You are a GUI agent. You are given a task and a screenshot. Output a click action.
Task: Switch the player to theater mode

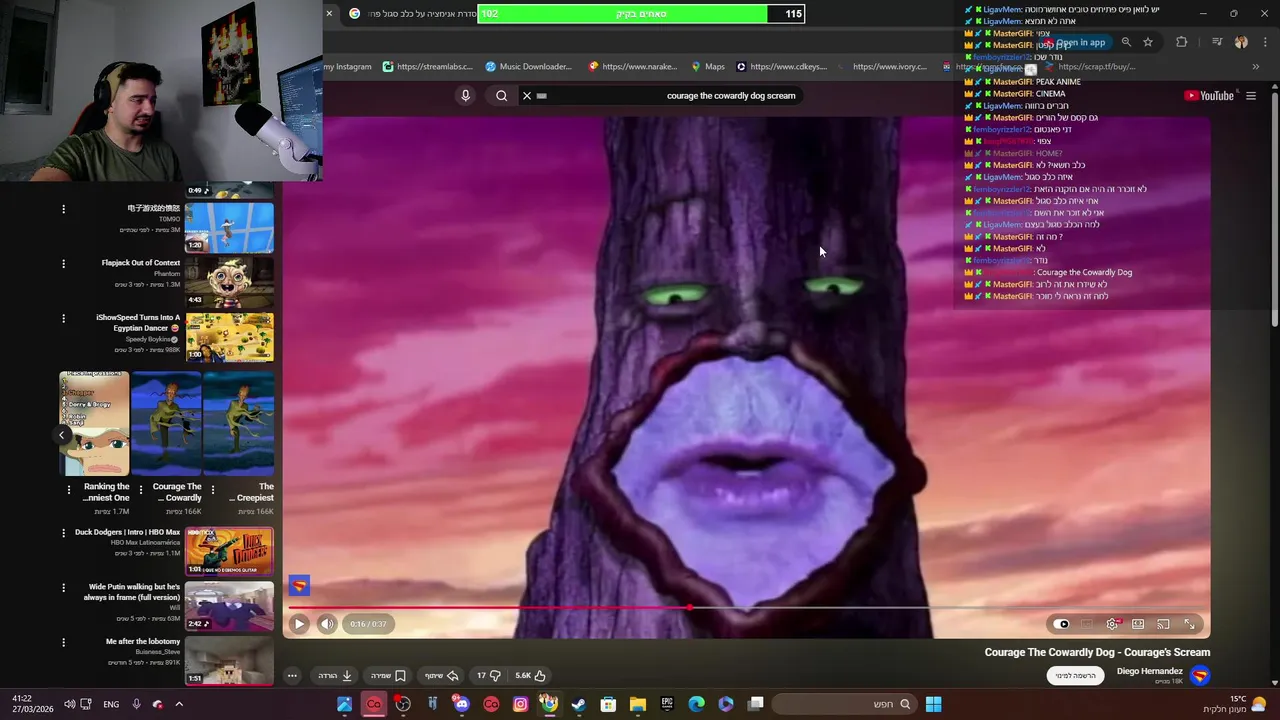point(1138,624)
